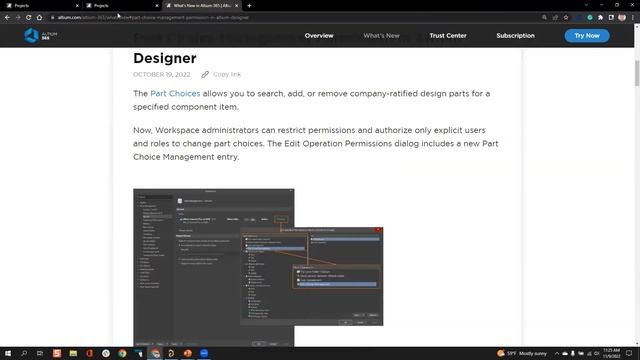Click the page vertical scrollbar thumb

637,73
